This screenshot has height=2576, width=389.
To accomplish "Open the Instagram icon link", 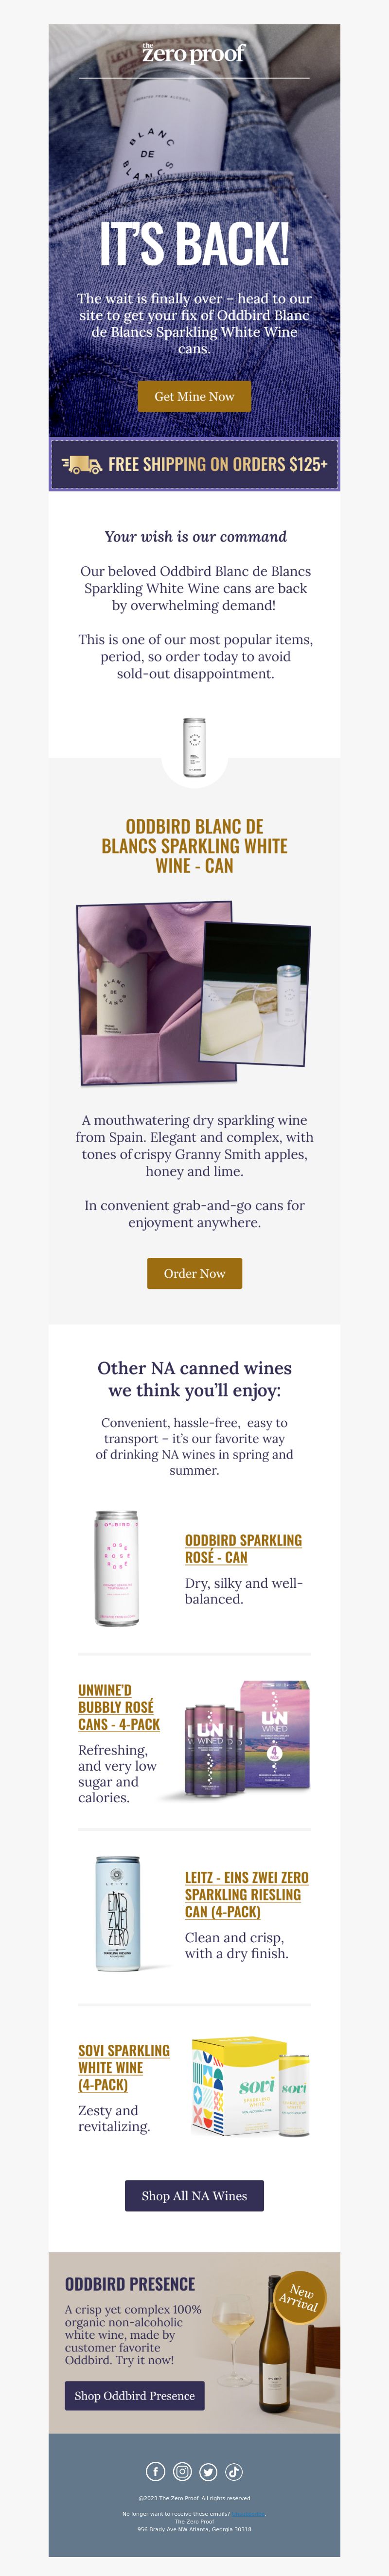I will (x=182, y=2471).
